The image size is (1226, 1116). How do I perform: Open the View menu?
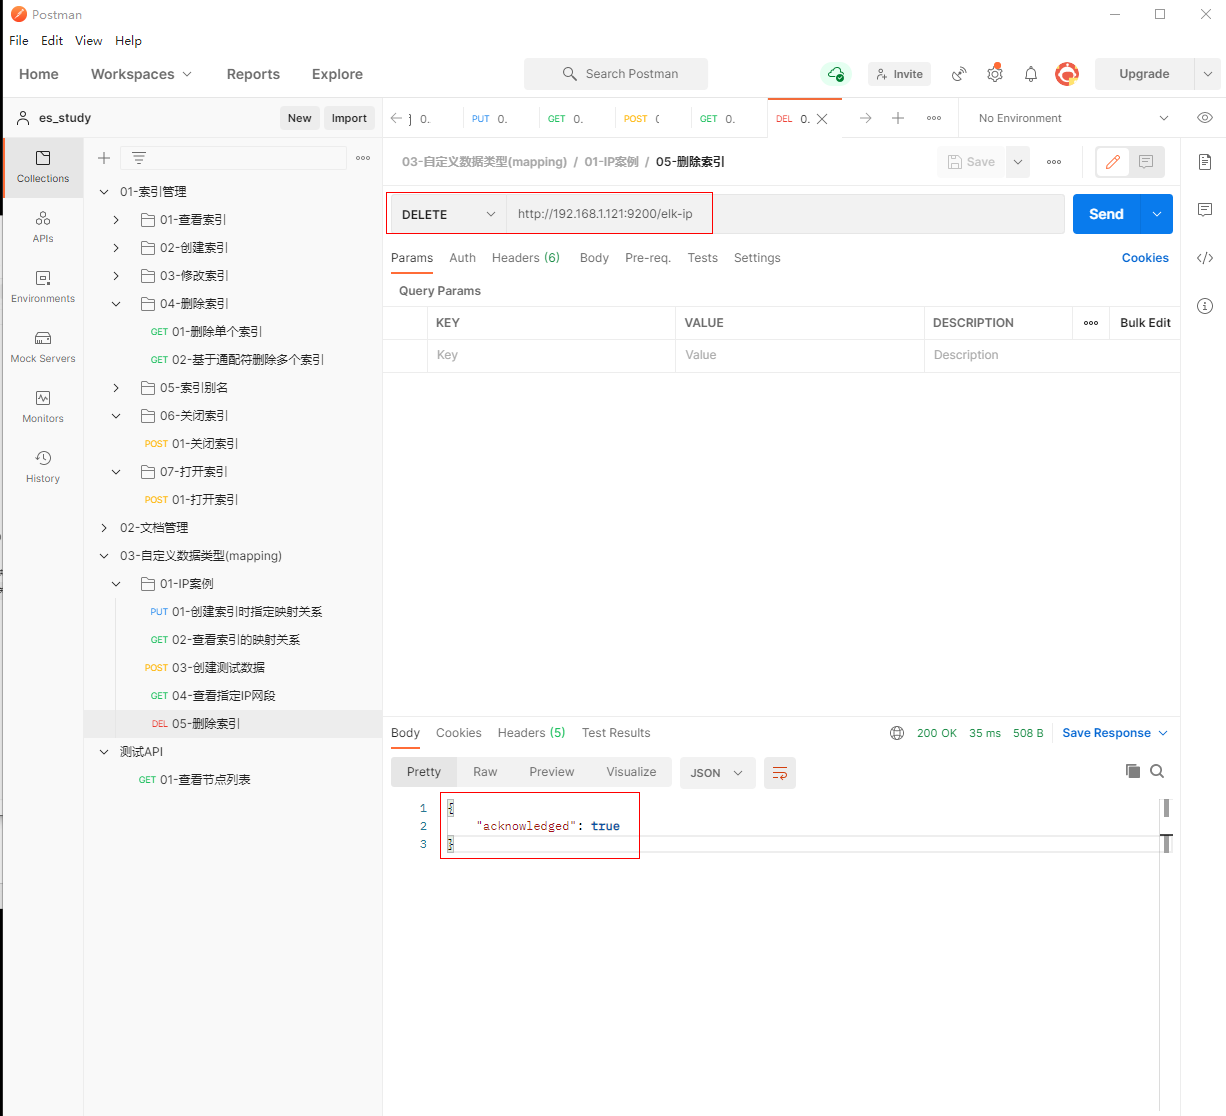(x=88, y=41)
